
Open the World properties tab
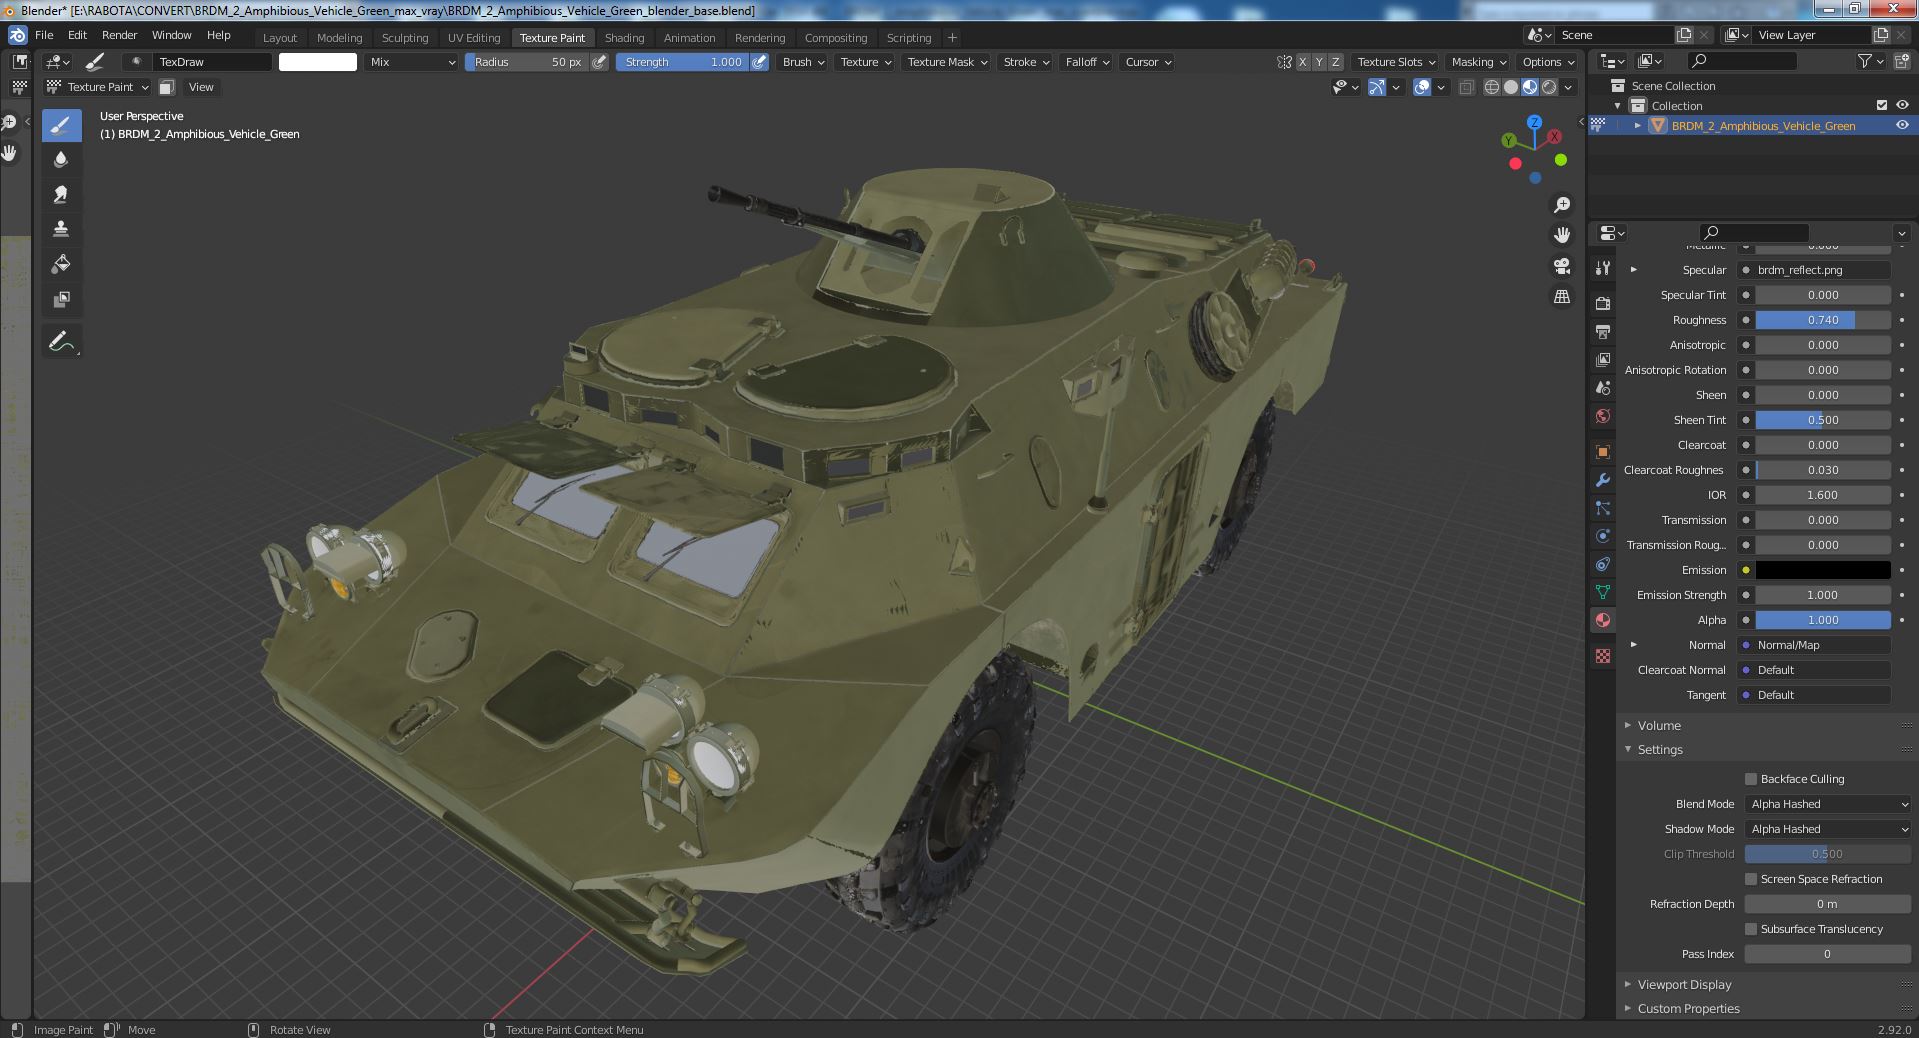[1603, 416]
